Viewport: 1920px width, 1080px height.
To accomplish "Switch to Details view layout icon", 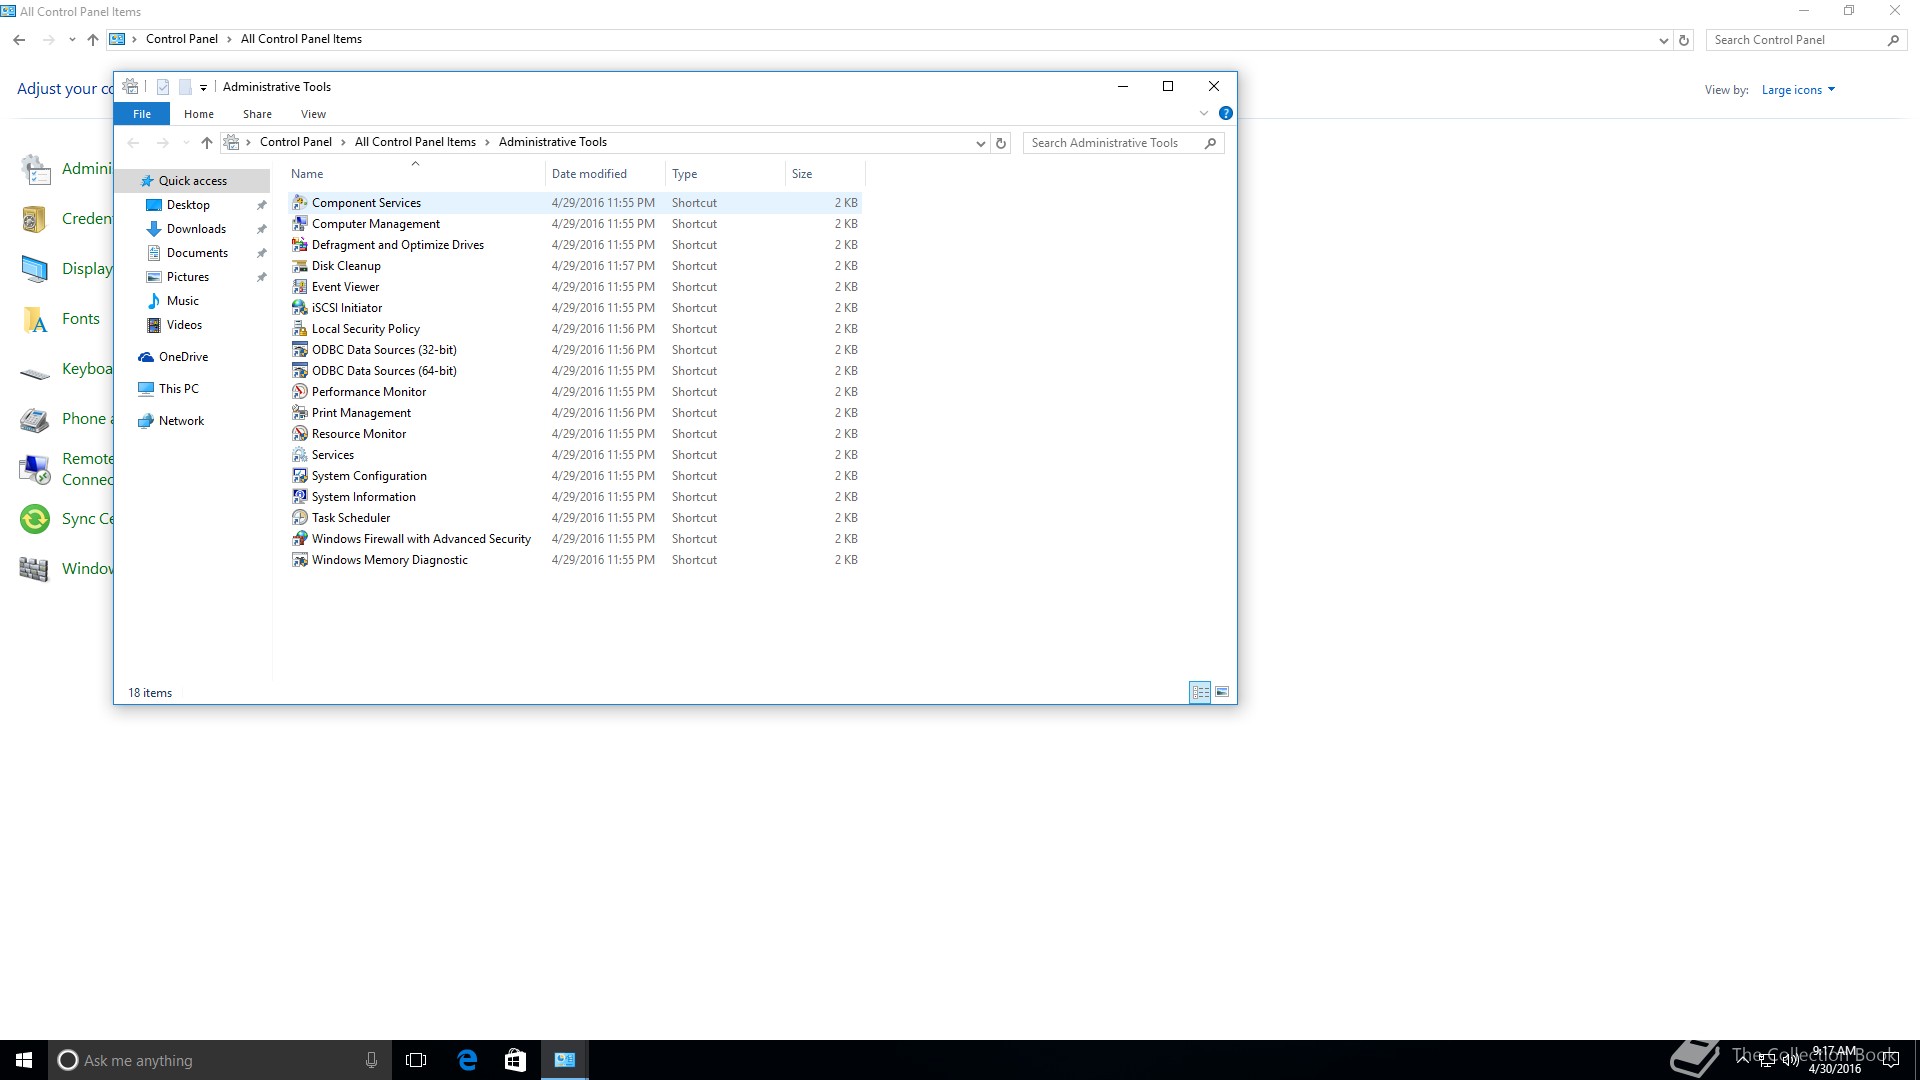I will click(1200, 692).
